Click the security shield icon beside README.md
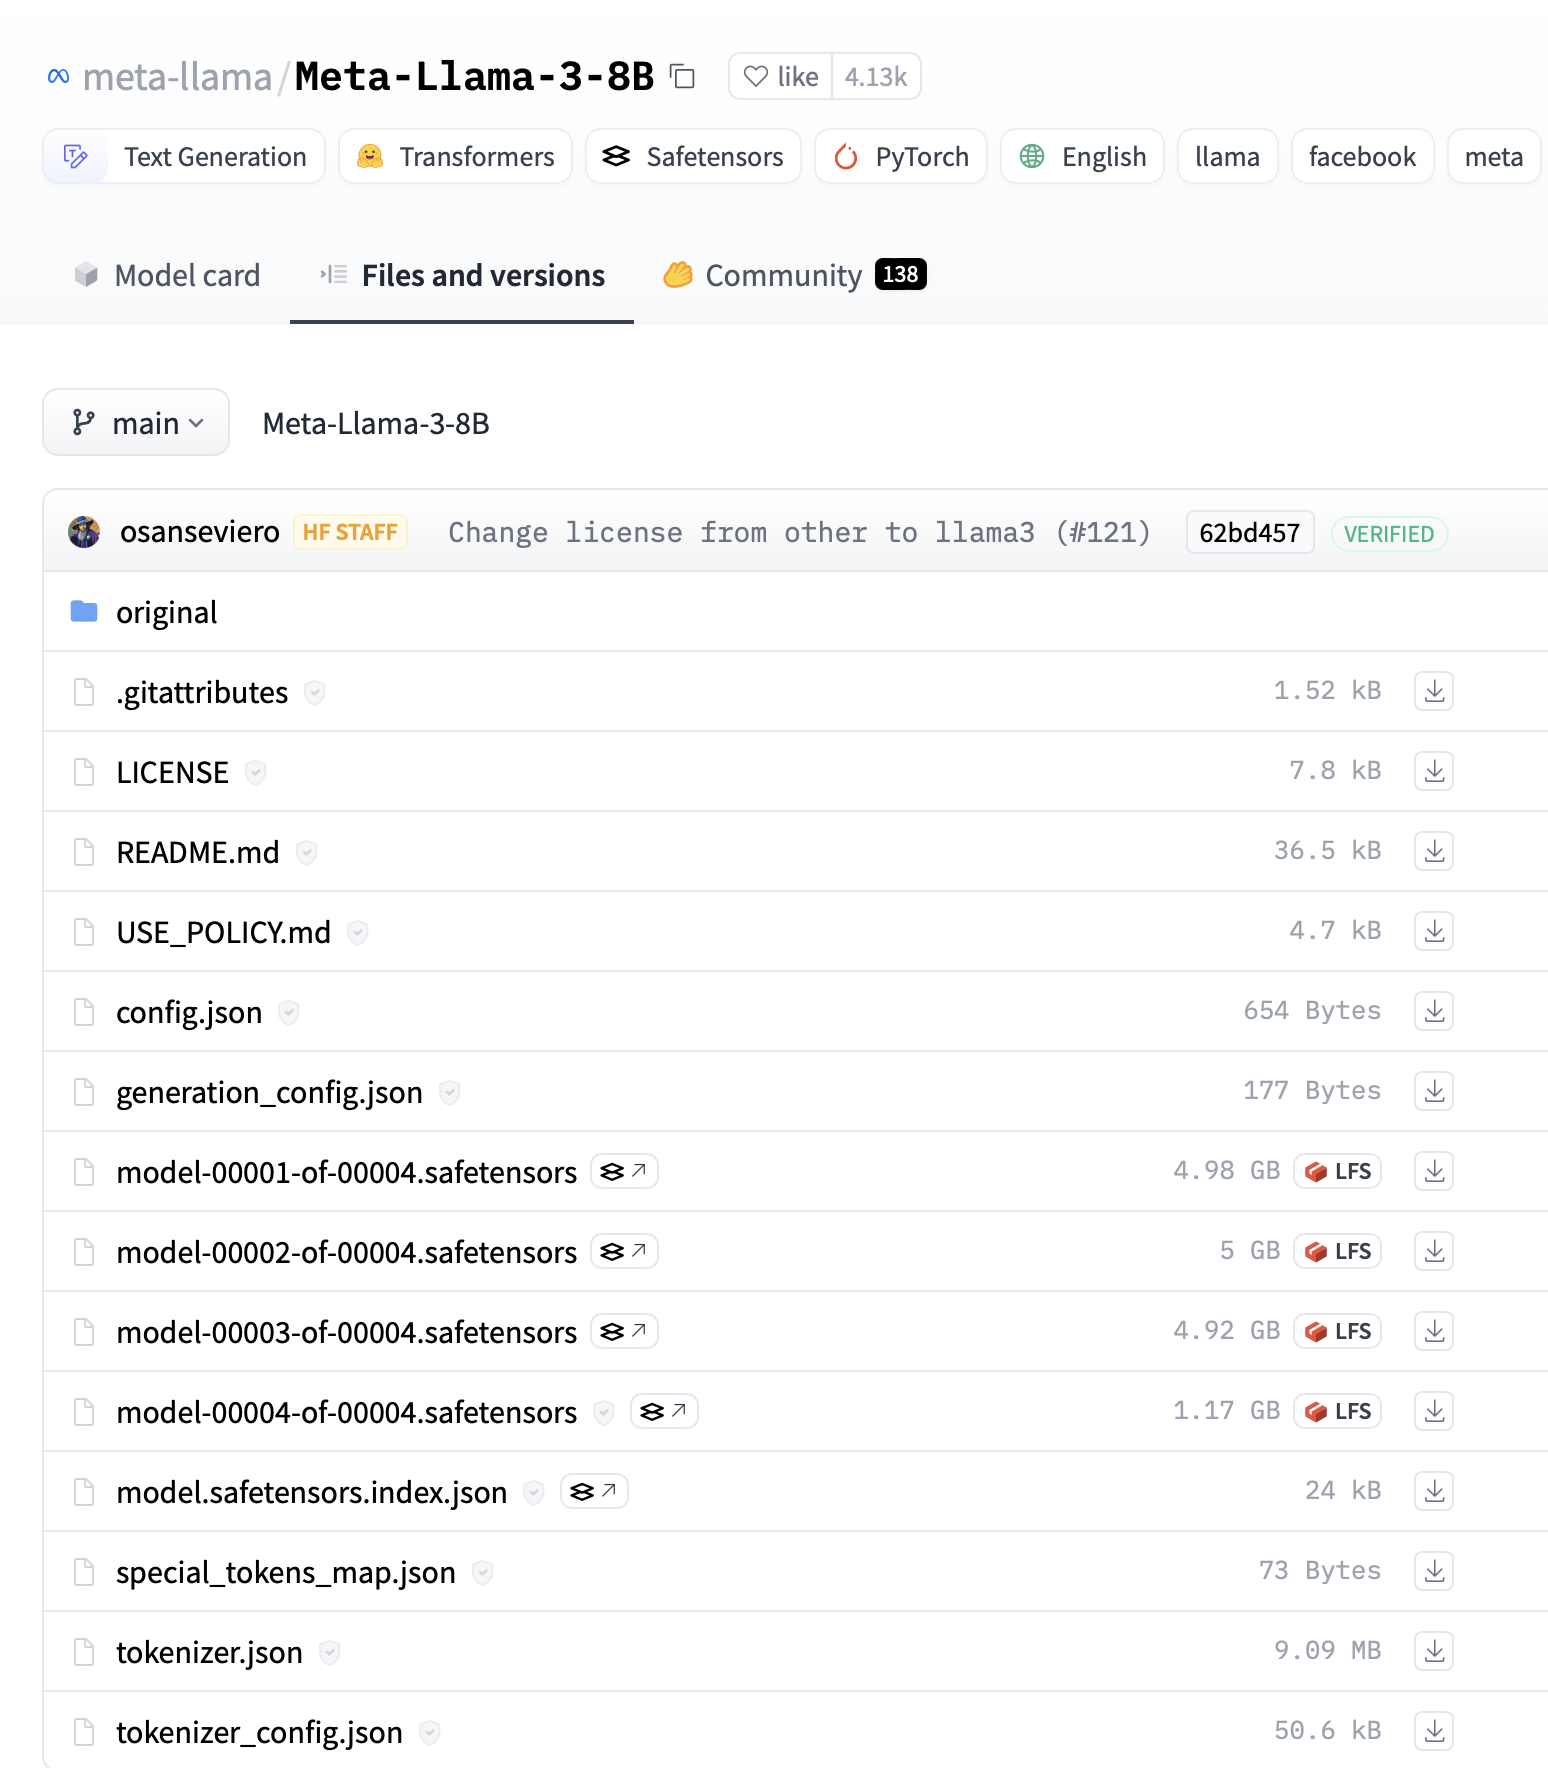This screenshot has height=1768, width=1548. pyautogui.click(x=307, y=853)
